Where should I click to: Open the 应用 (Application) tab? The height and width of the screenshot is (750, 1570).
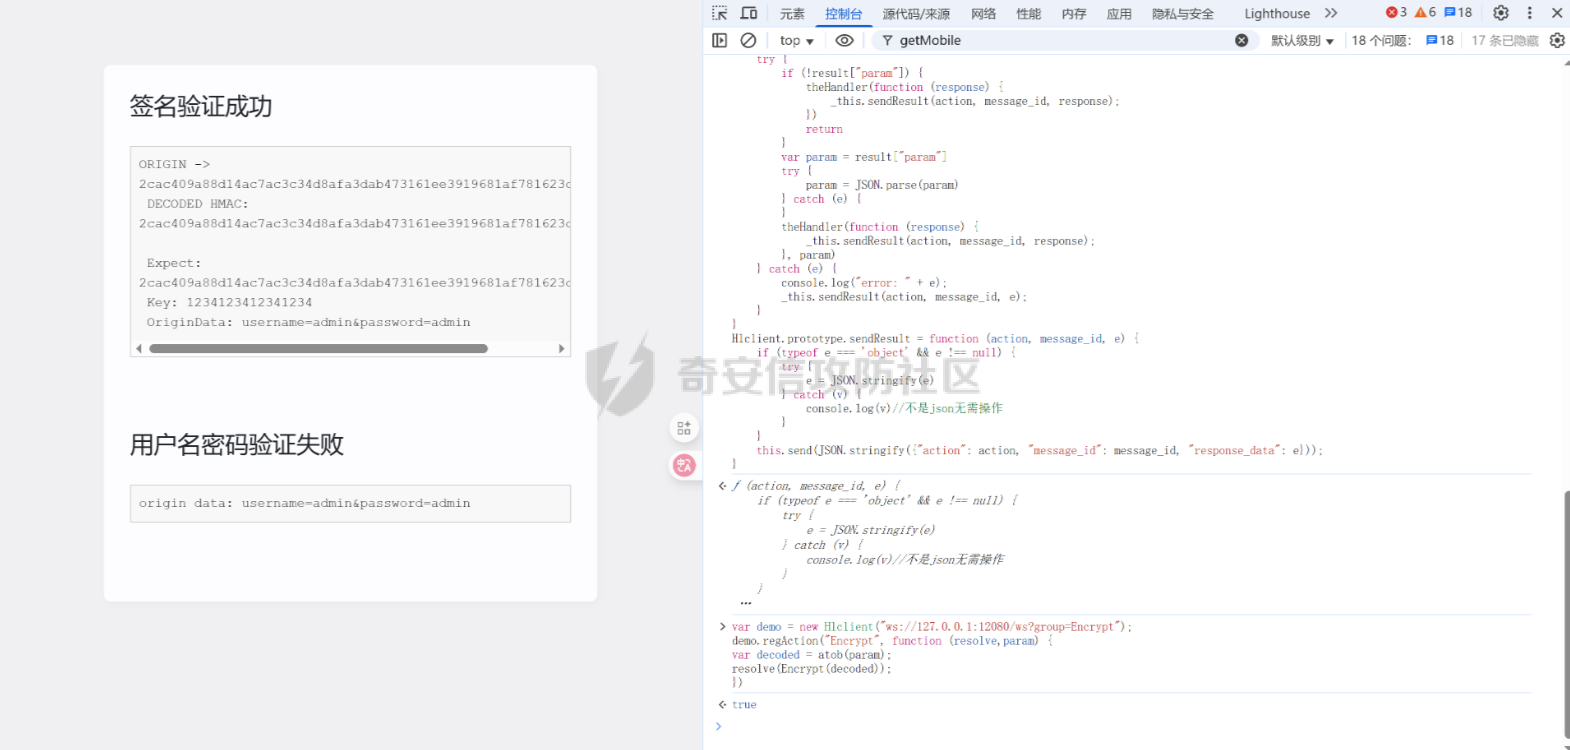pyautogui.click(x=1119, y=13)
